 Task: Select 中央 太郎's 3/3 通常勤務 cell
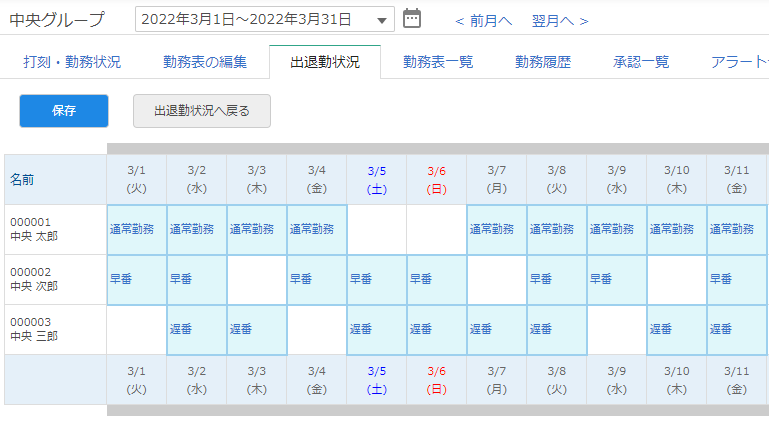[256, 229]
